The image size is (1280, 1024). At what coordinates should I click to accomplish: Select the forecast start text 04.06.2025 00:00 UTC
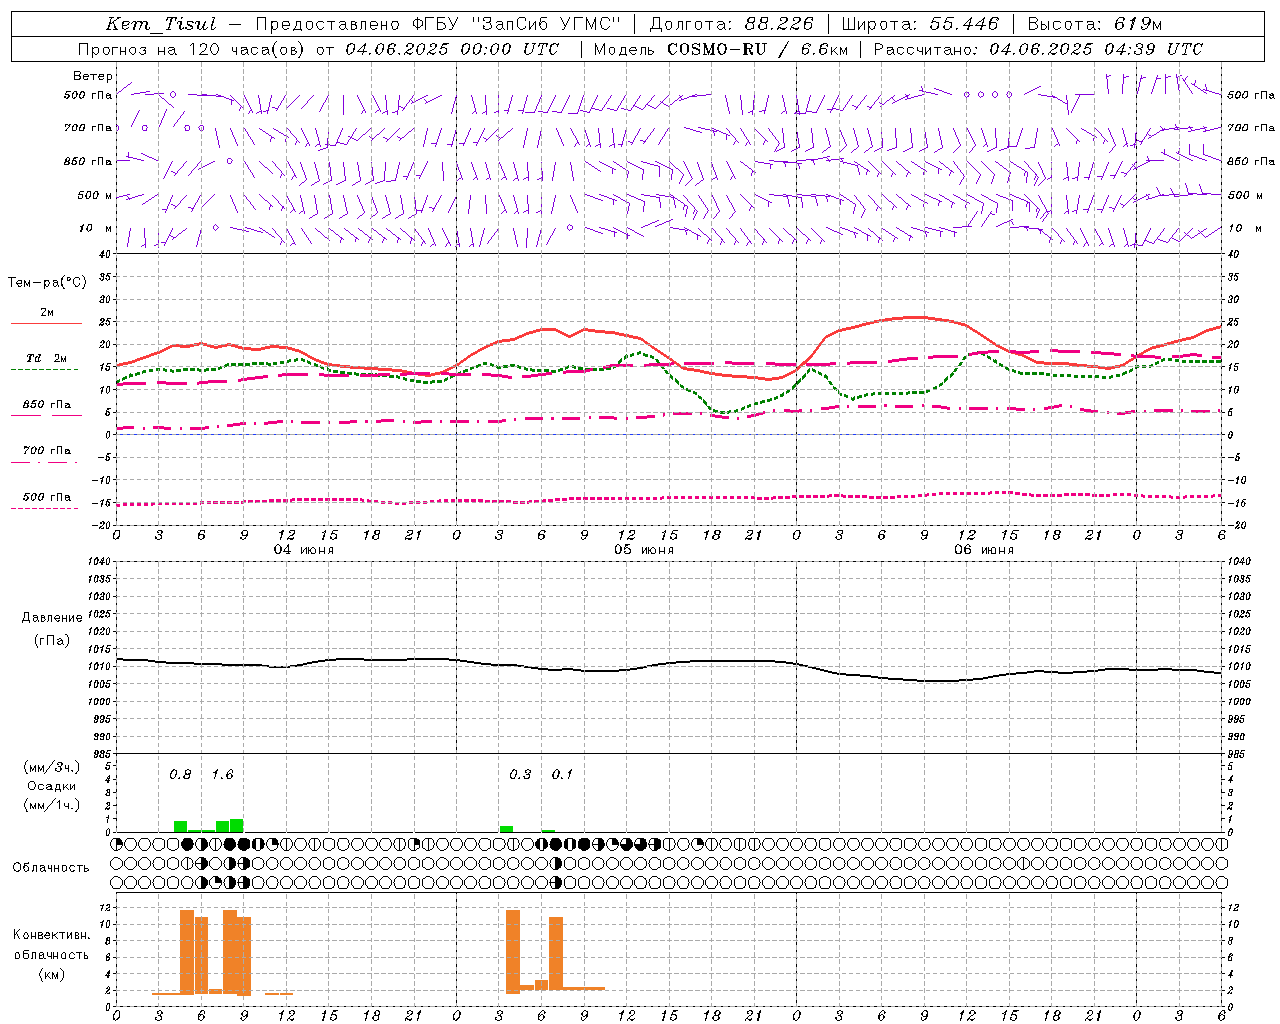click(x=452, y=49)
